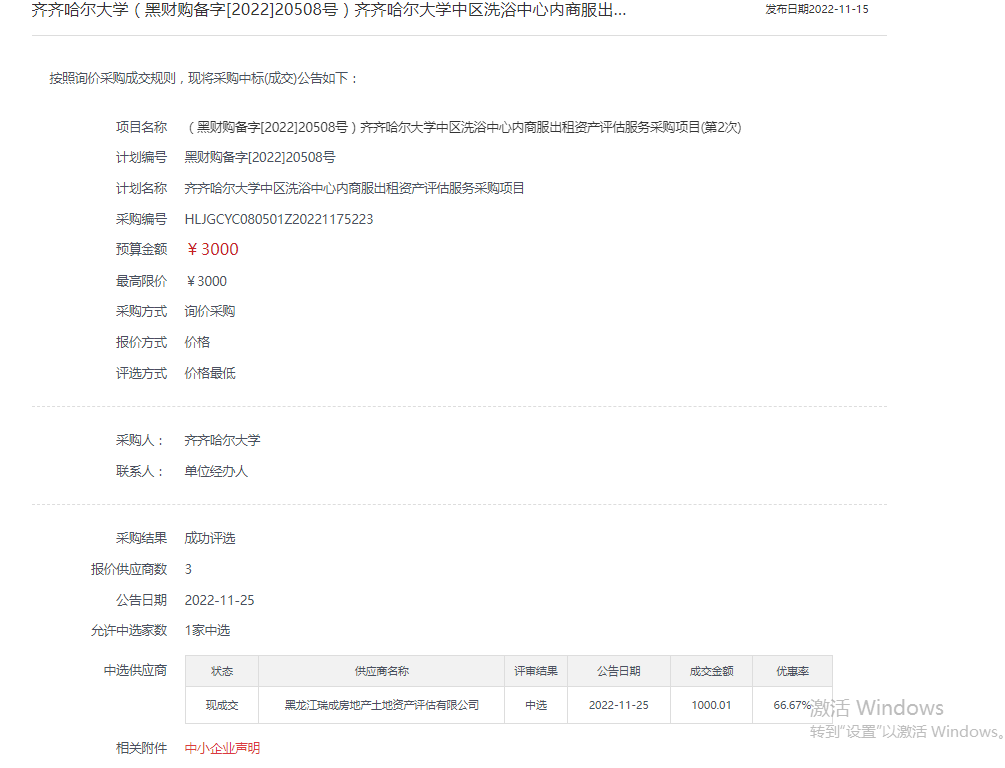Screen dimensions: 1005x768
Task: Select the 成功评选 result text
Action: [211, 537]
